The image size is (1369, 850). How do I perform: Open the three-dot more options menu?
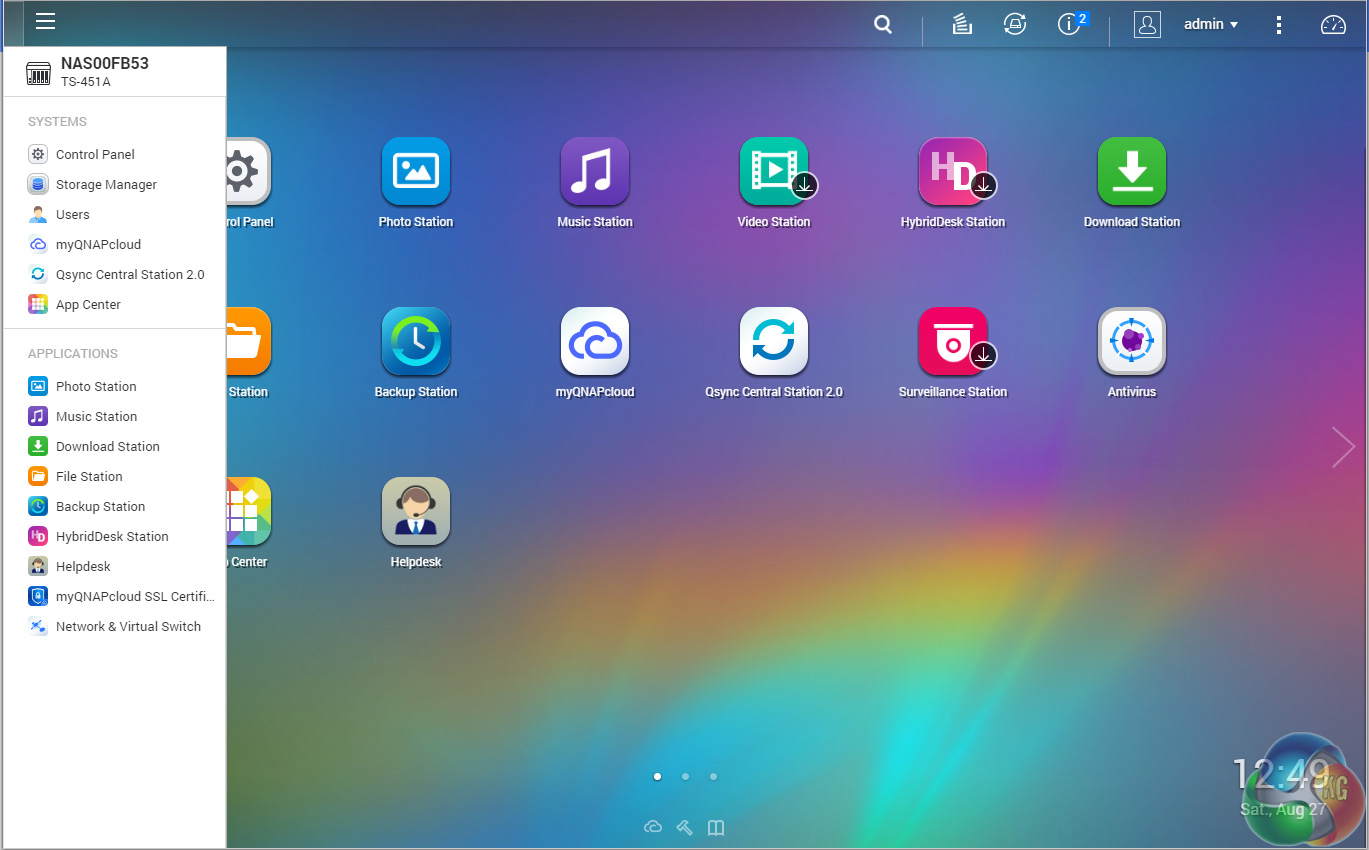pyautogui.click(x=1278, y=25)
